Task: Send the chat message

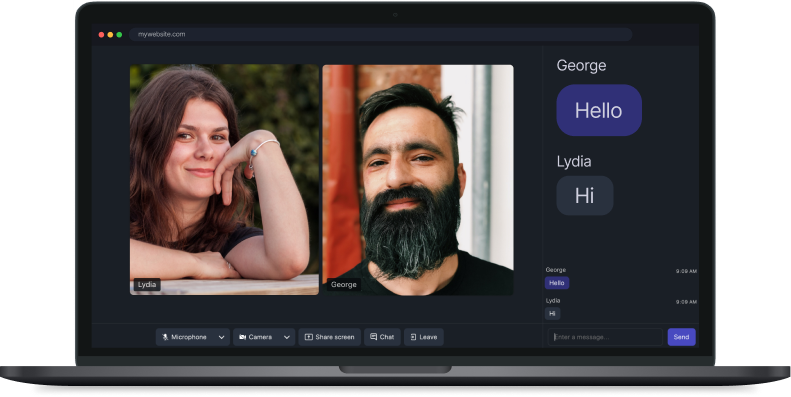Action: (681, 337)
